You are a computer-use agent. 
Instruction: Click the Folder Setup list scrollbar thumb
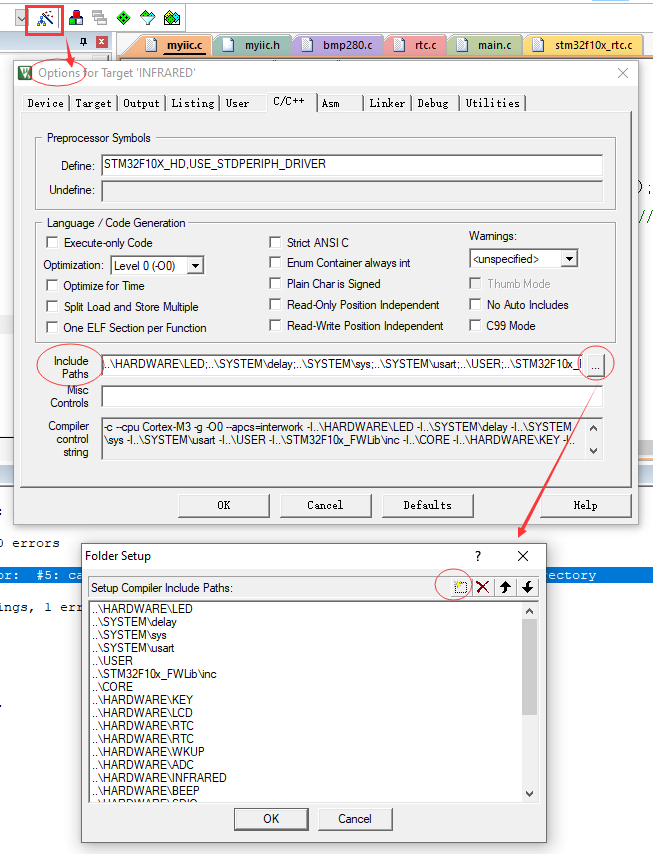tap(529, 667)
